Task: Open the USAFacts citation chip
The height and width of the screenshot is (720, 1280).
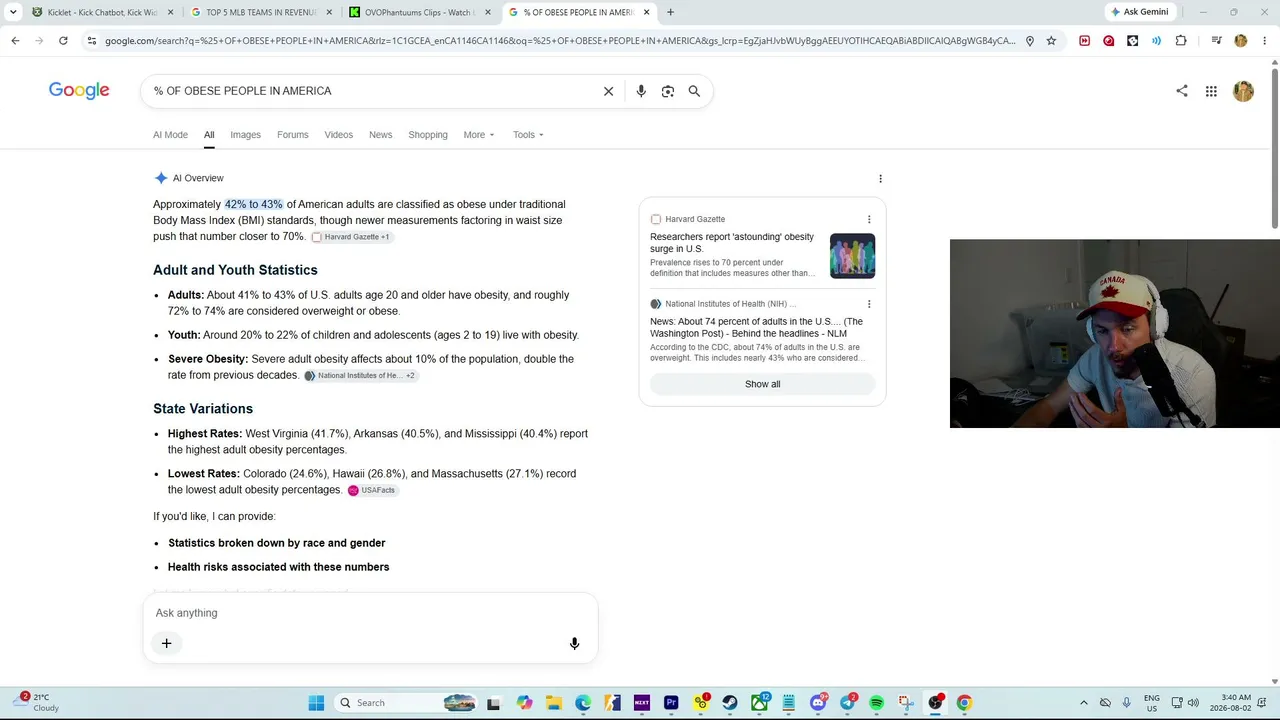Action: point(372,490)
